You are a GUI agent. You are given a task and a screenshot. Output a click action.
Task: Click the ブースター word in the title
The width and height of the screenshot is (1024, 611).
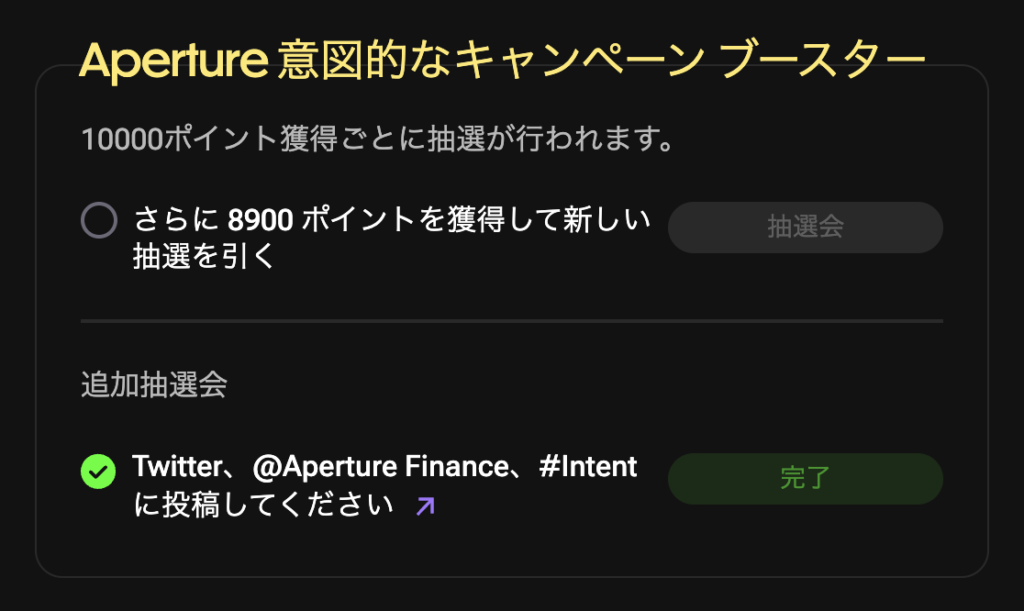(822, 59)
